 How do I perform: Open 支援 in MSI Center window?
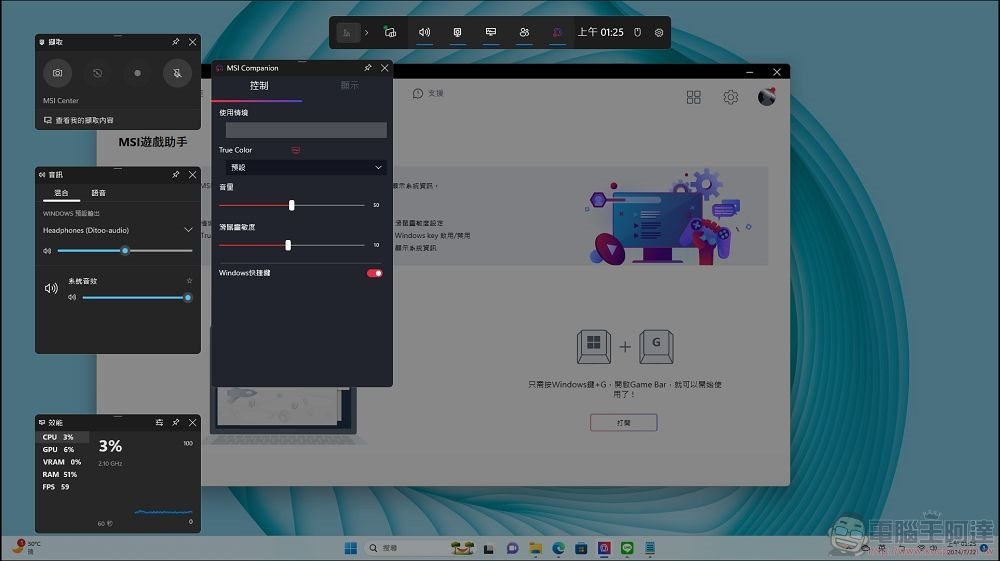coord(428,94)
